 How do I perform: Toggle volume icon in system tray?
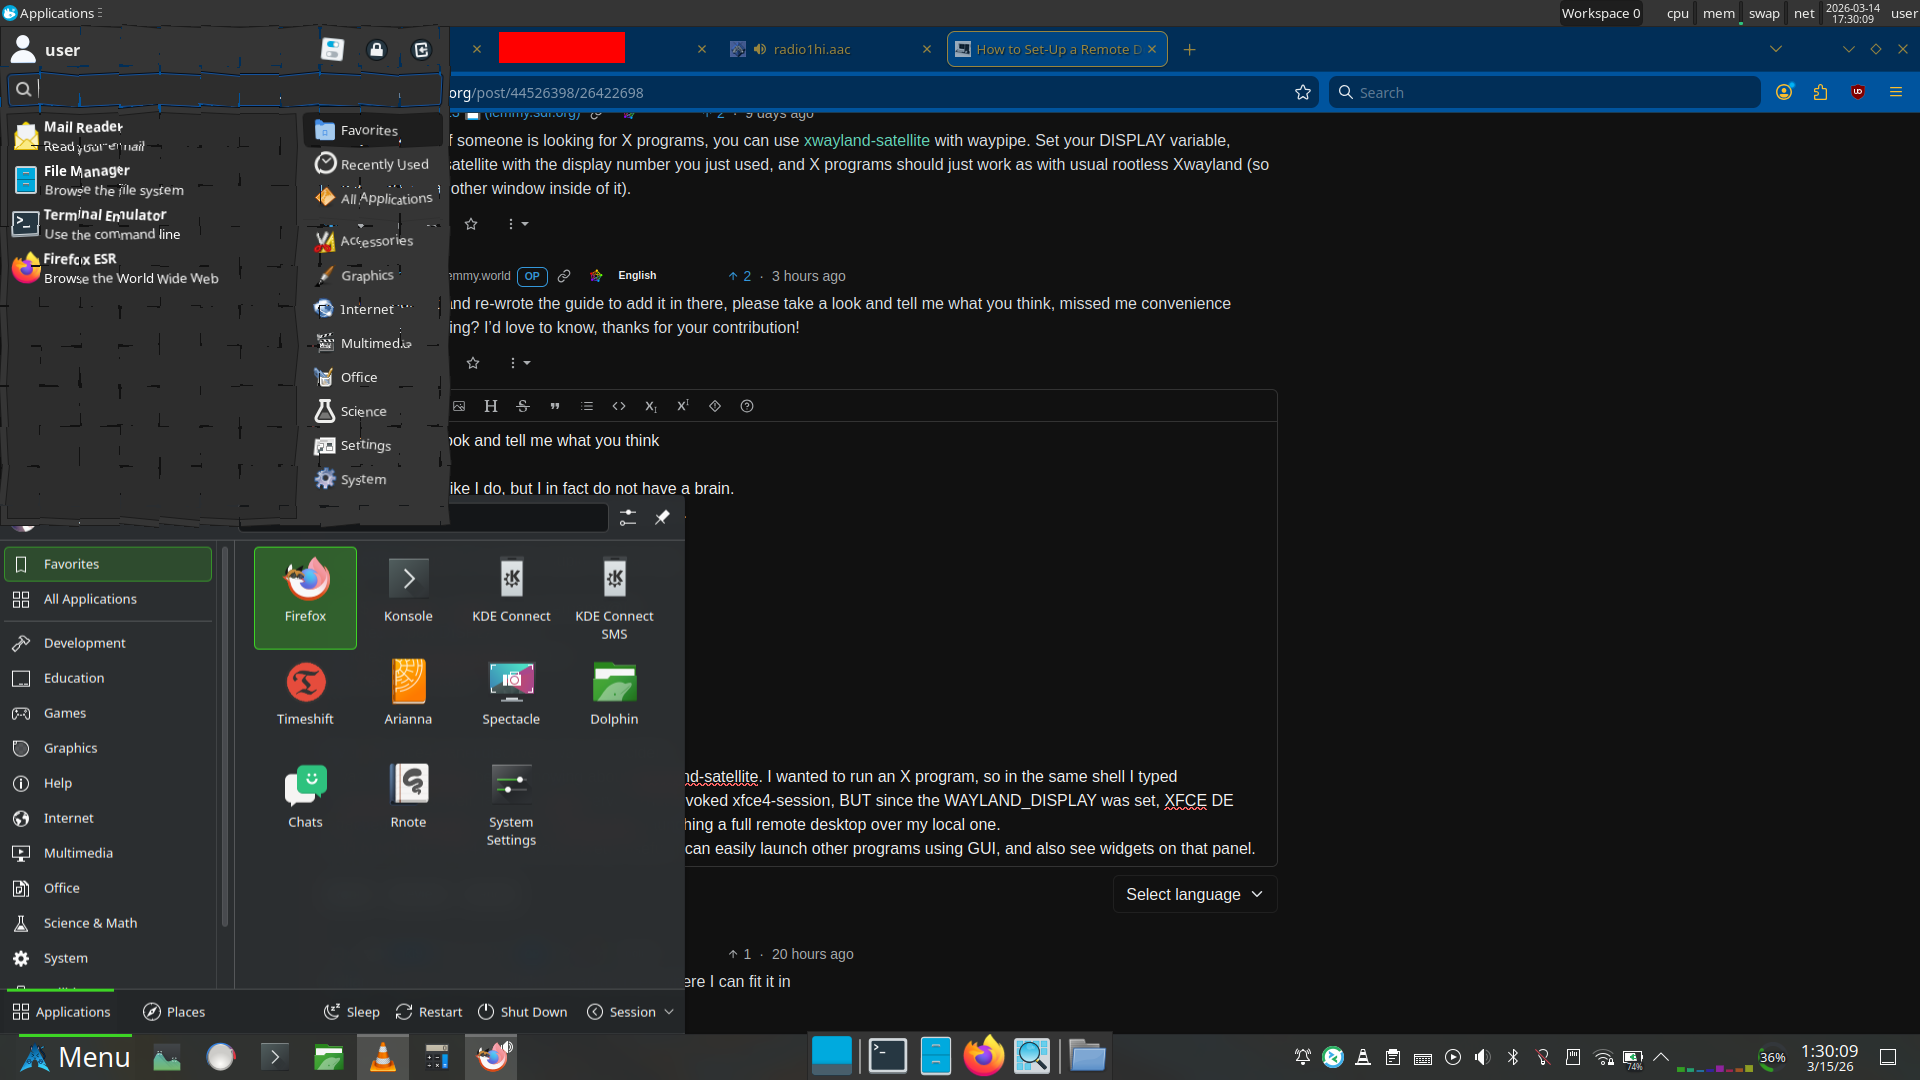tap(1482, 1057)
